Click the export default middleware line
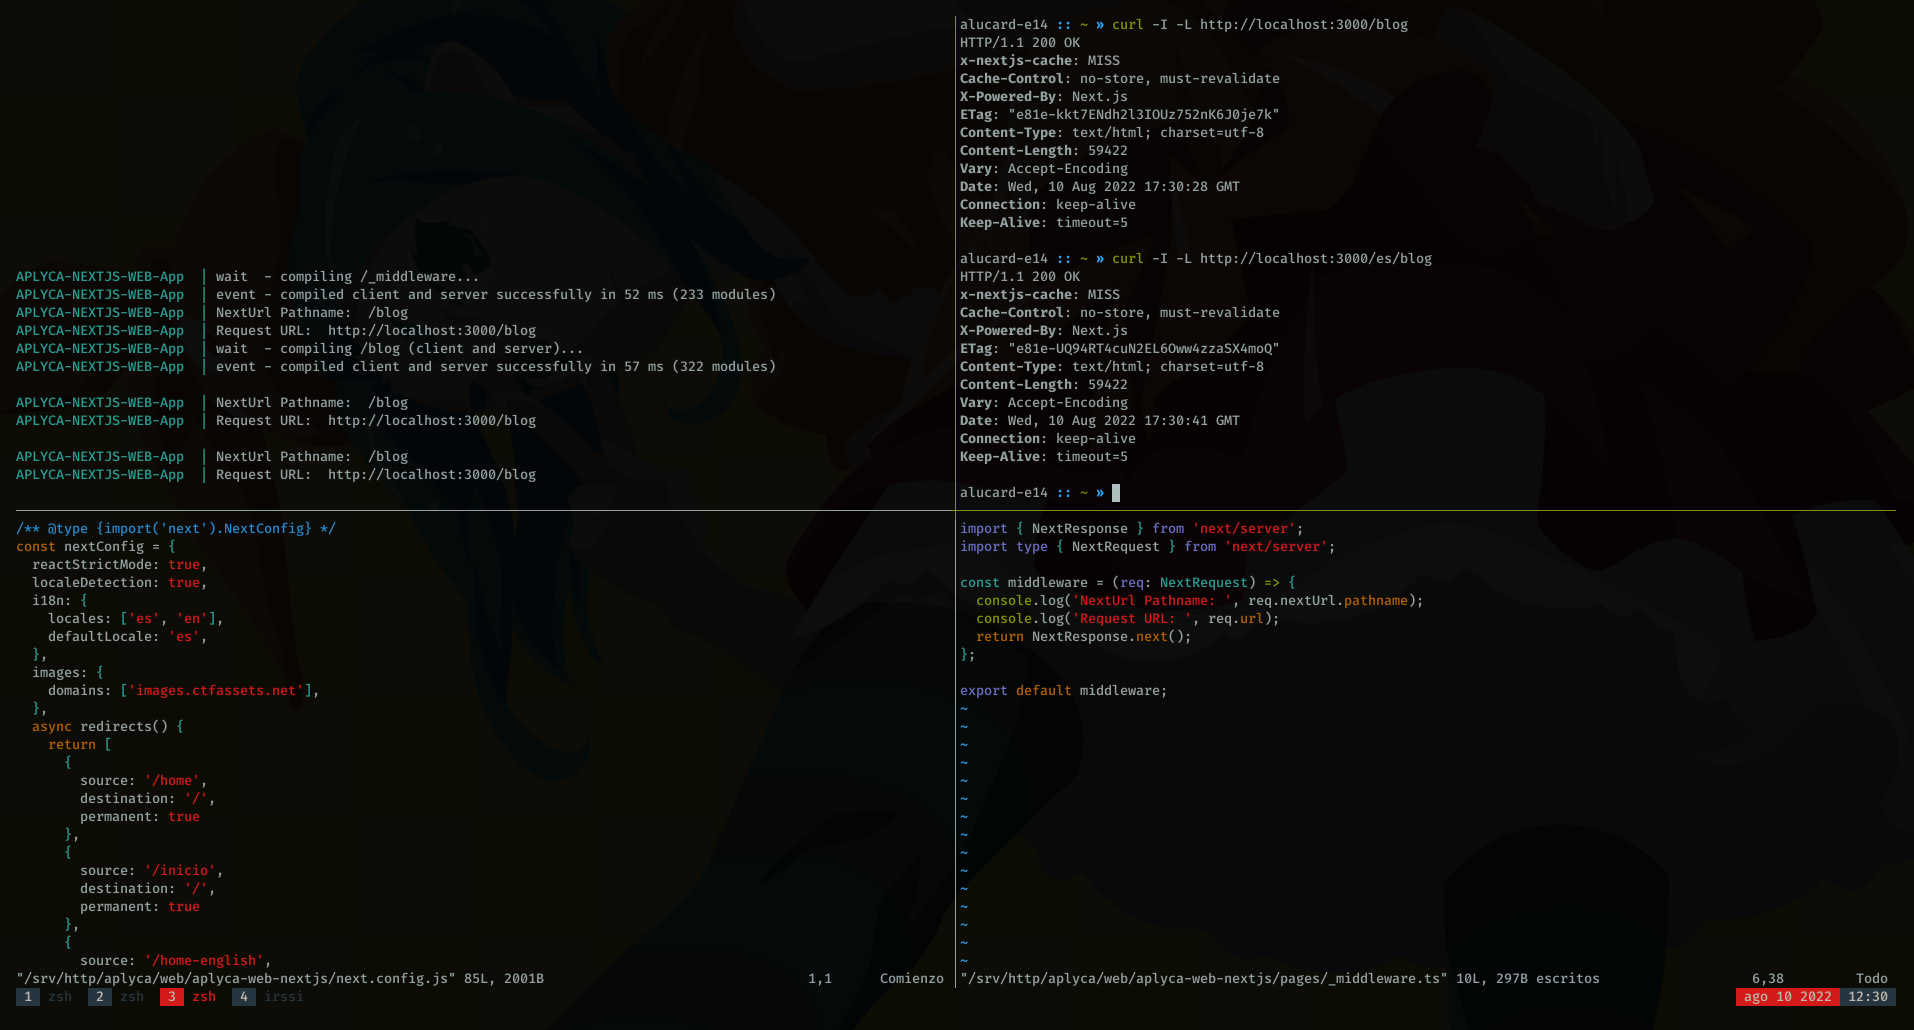 tap(1062, 690)
